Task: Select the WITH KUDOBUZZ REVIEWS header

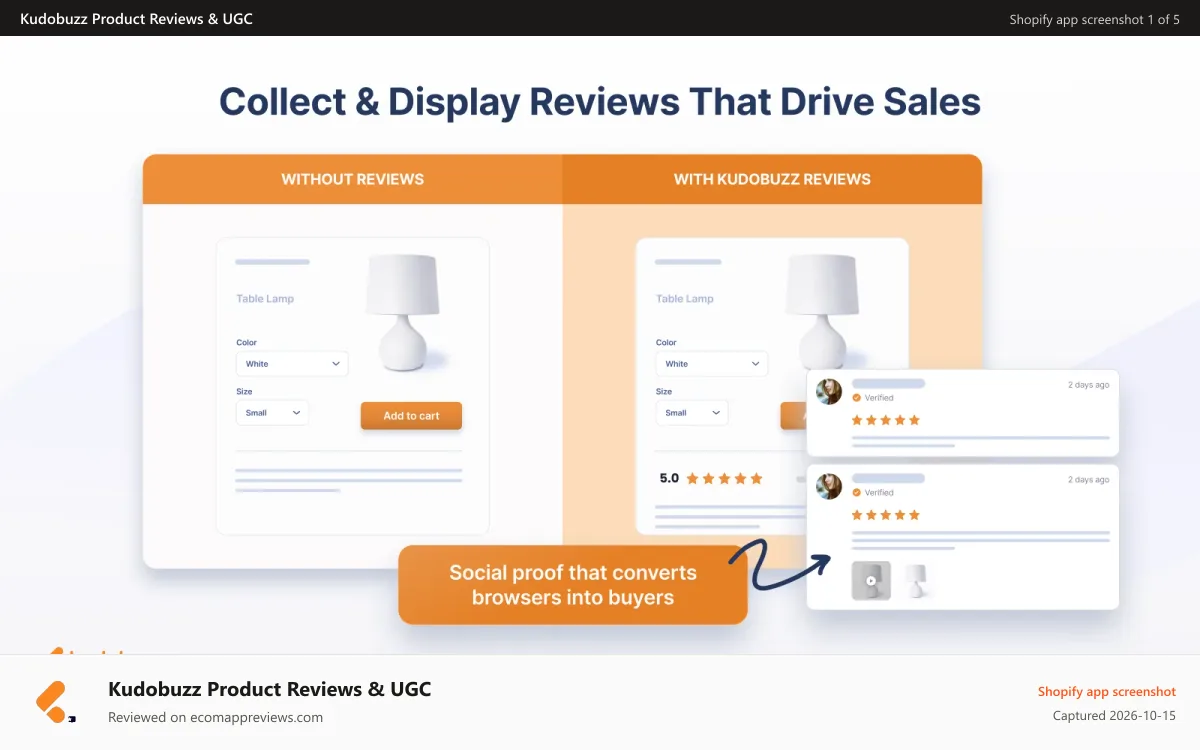Action: click(772, 179)
